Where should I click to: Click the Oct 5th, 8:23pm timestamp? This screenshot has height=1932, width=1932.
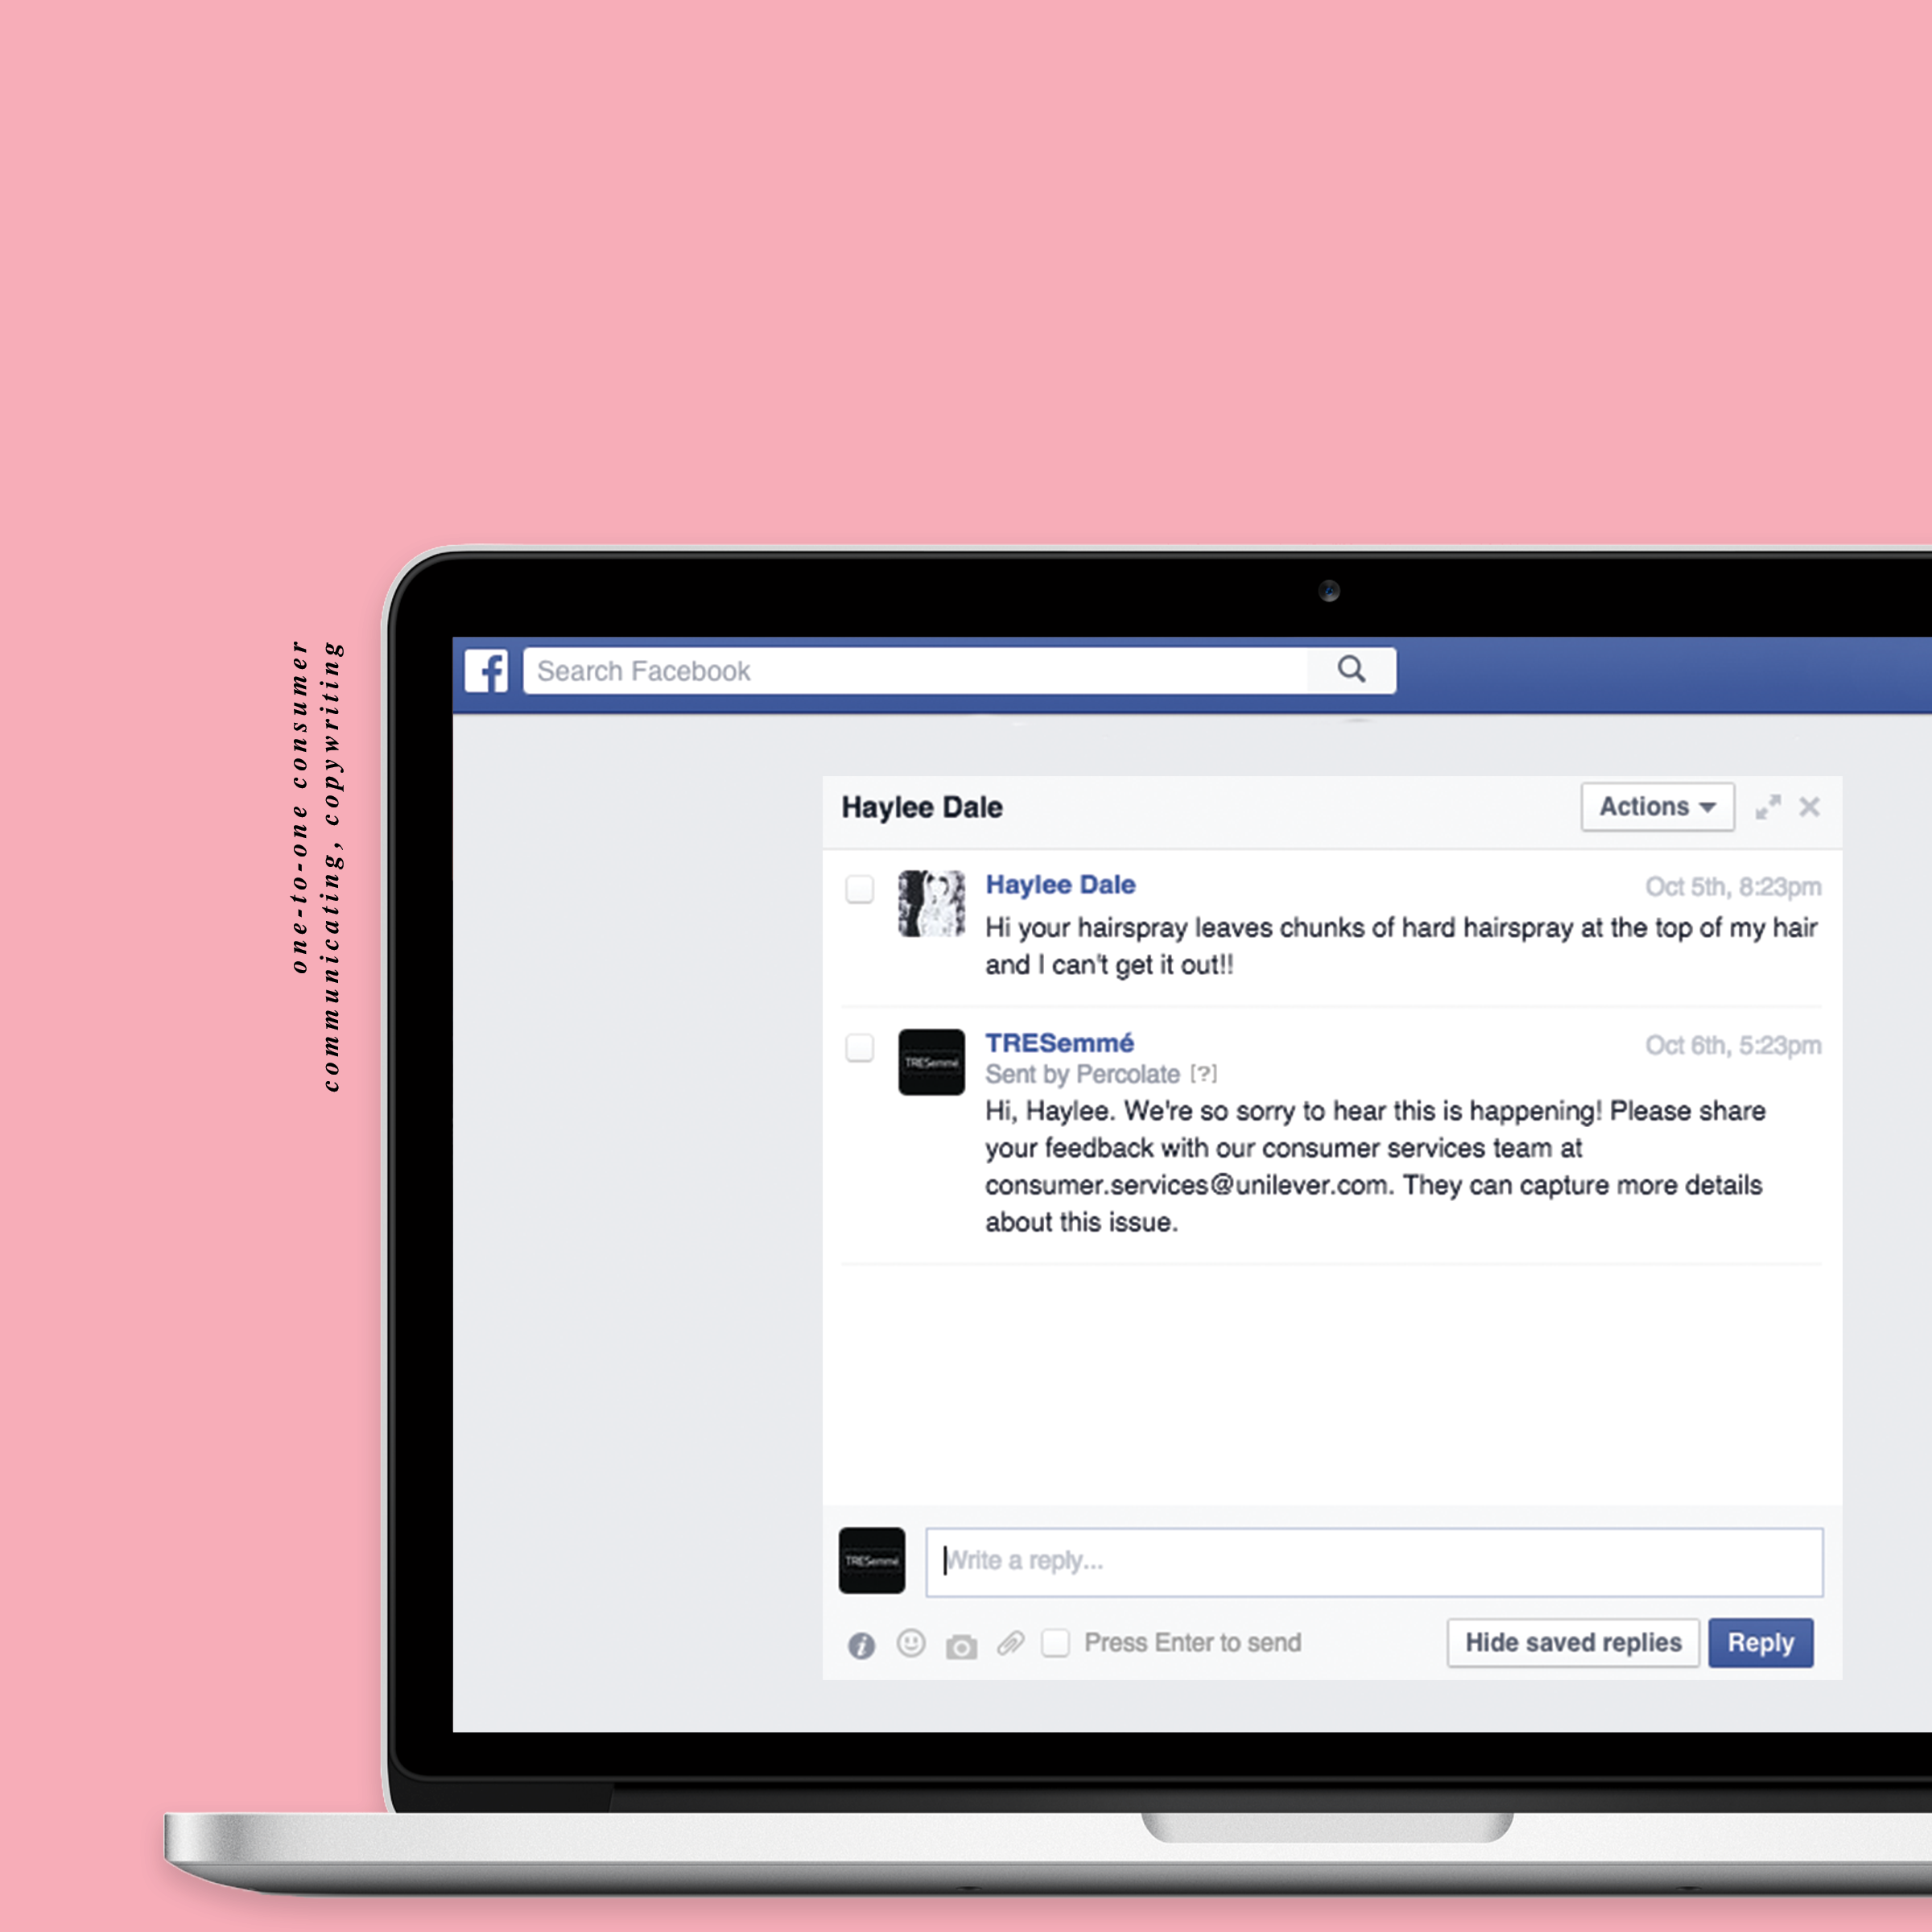(x=1733, y=887)
